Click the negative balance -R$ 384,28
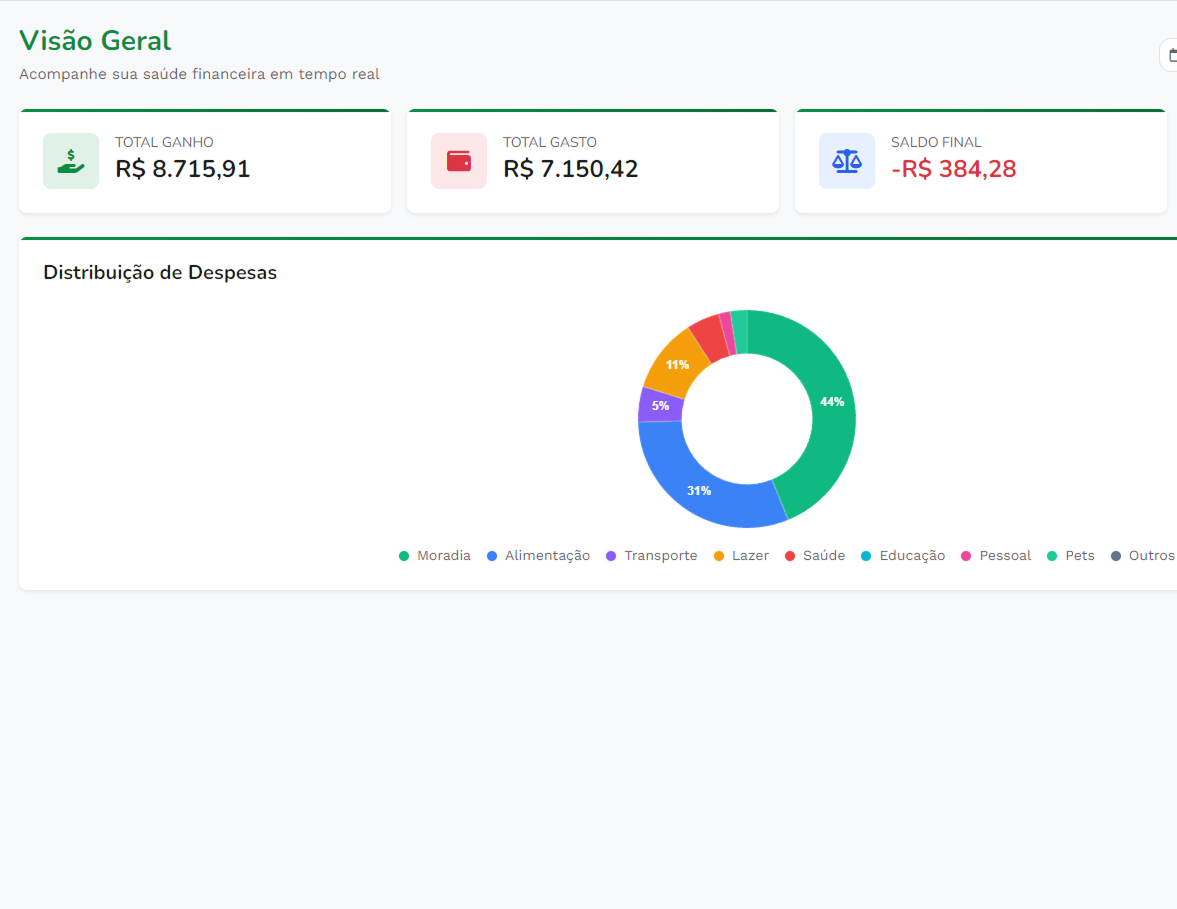Viewport: 1177px width, 909px height. tap(953, 169)
